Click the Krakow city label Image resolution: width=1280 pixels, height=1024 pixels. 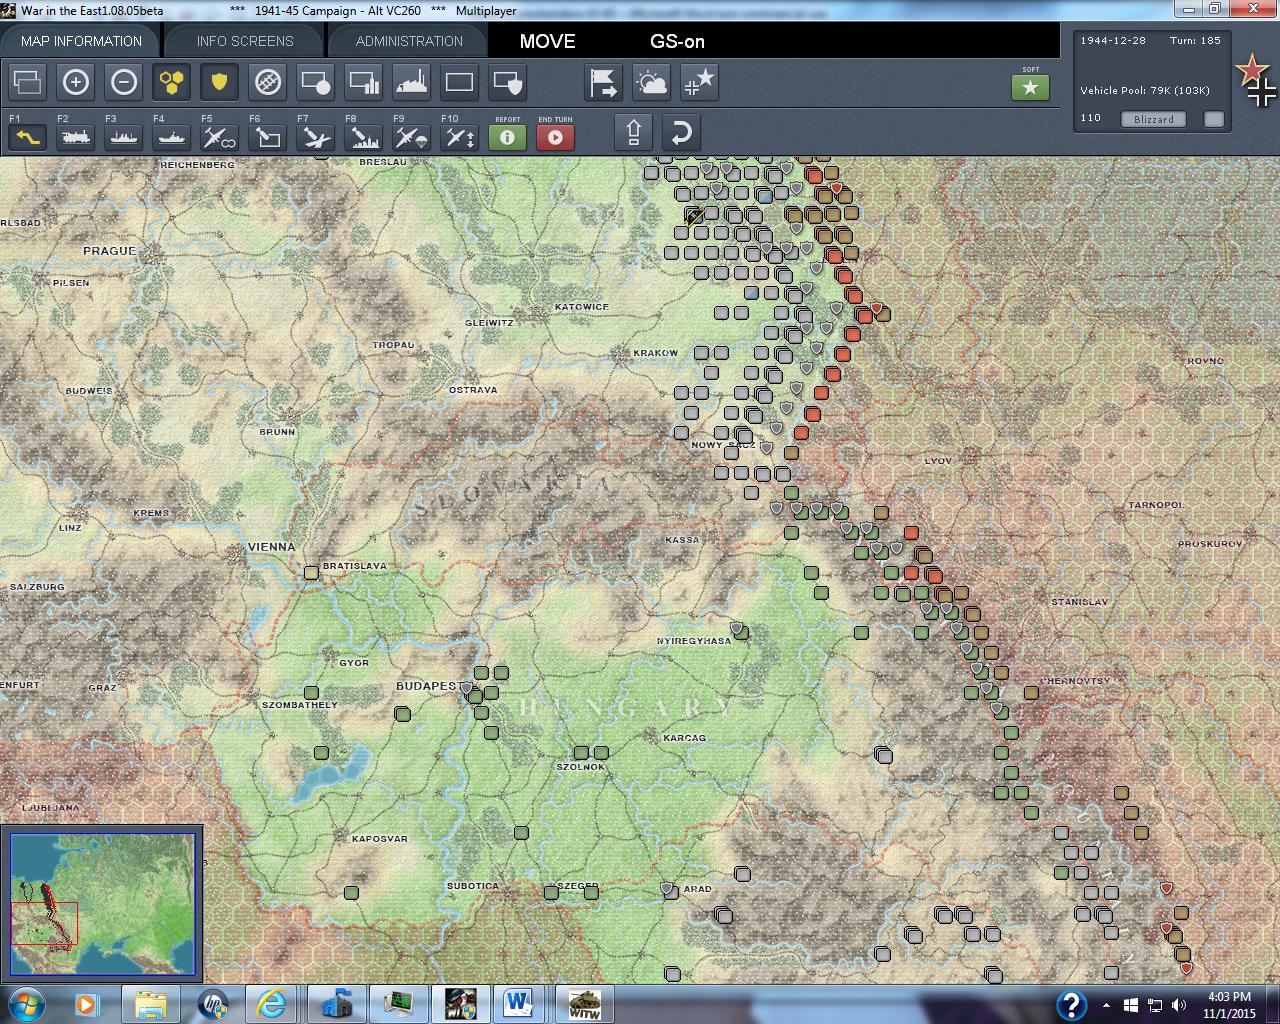point(656,353)
